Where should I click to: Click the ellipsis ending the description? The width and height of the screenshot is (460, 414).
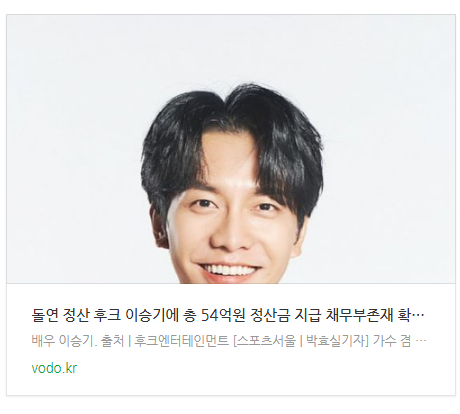pos(422,341)
